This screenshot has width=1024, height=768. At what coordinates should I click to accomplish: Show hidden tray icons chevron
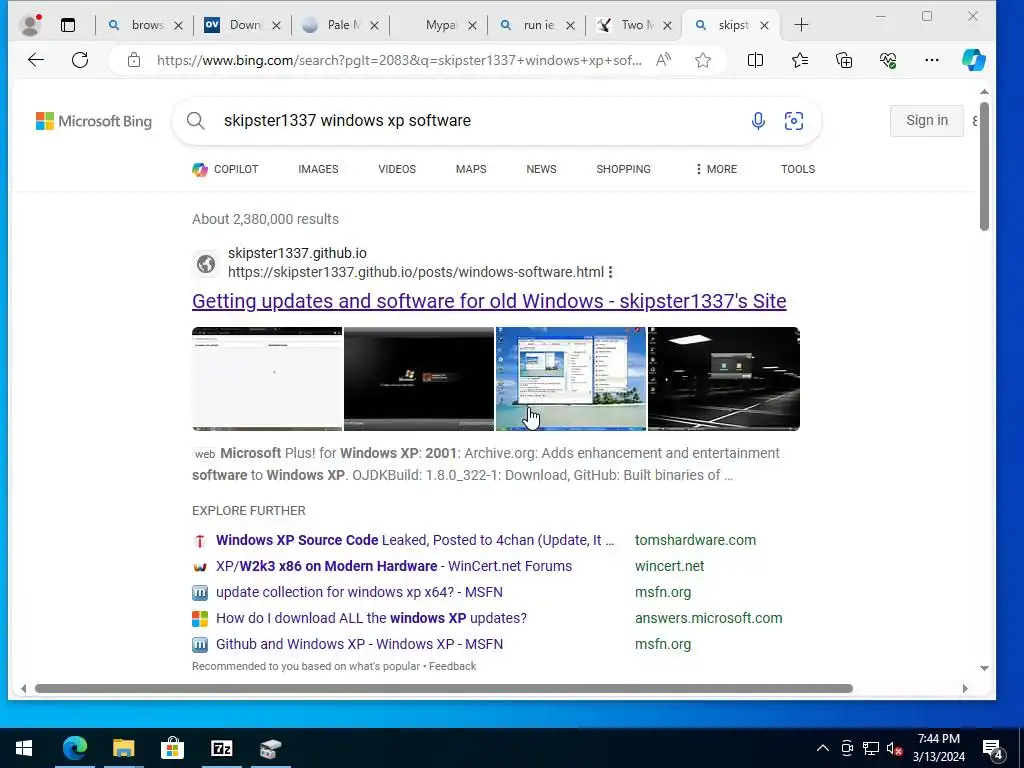823,748
